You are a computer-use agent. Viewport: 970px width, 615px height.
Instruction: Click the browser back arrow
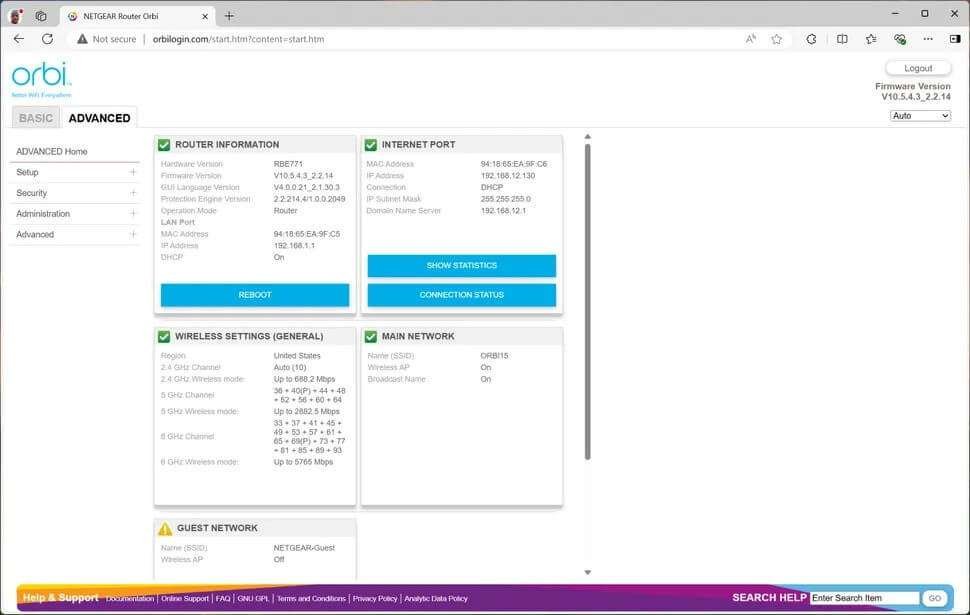[19, 39]
